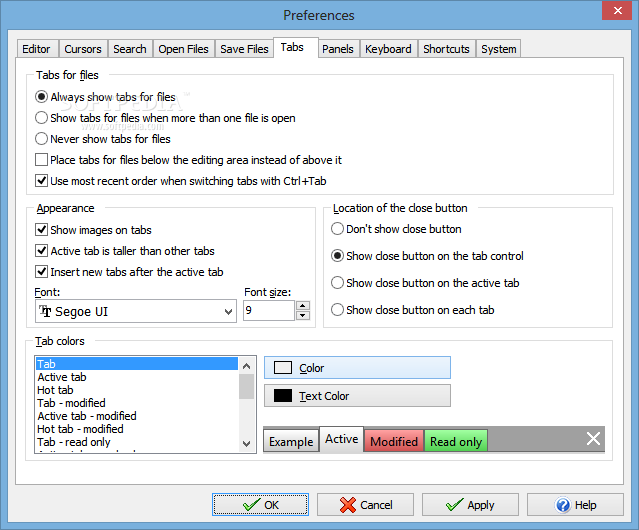Image resolution: width=639 pixels, height=530 pixels.
Task: Click the white X on the example tab bar
Action: click(x=593, y=439)
